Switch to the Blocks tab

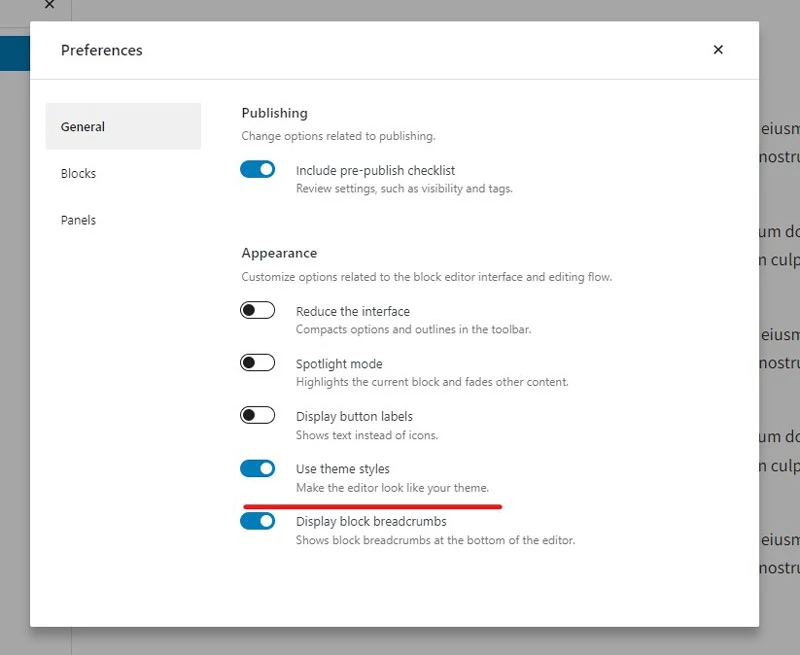pos(79,173)
